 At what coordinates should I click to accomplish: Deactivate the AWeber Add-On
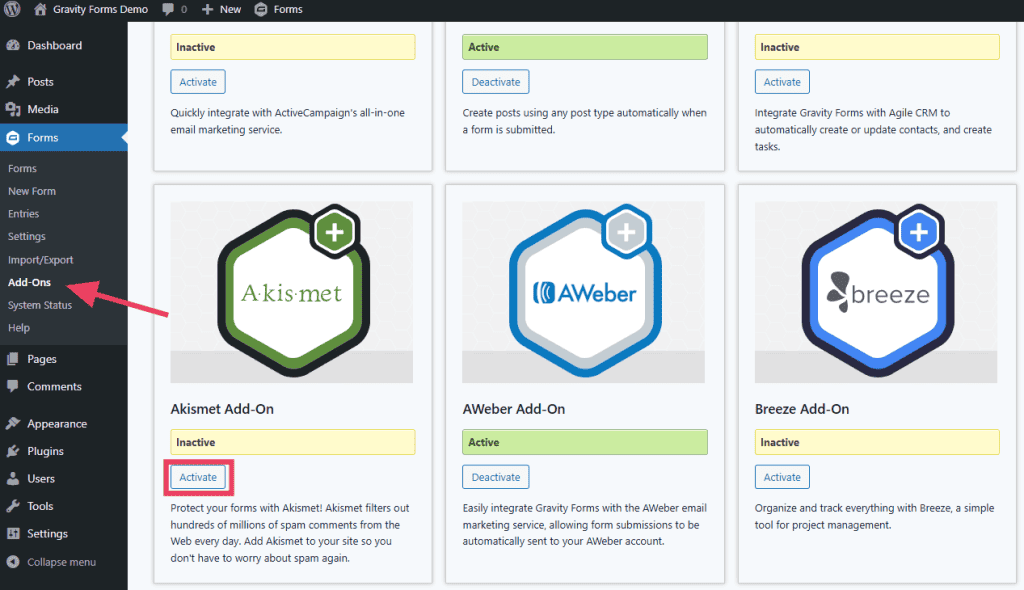(496, 477)
